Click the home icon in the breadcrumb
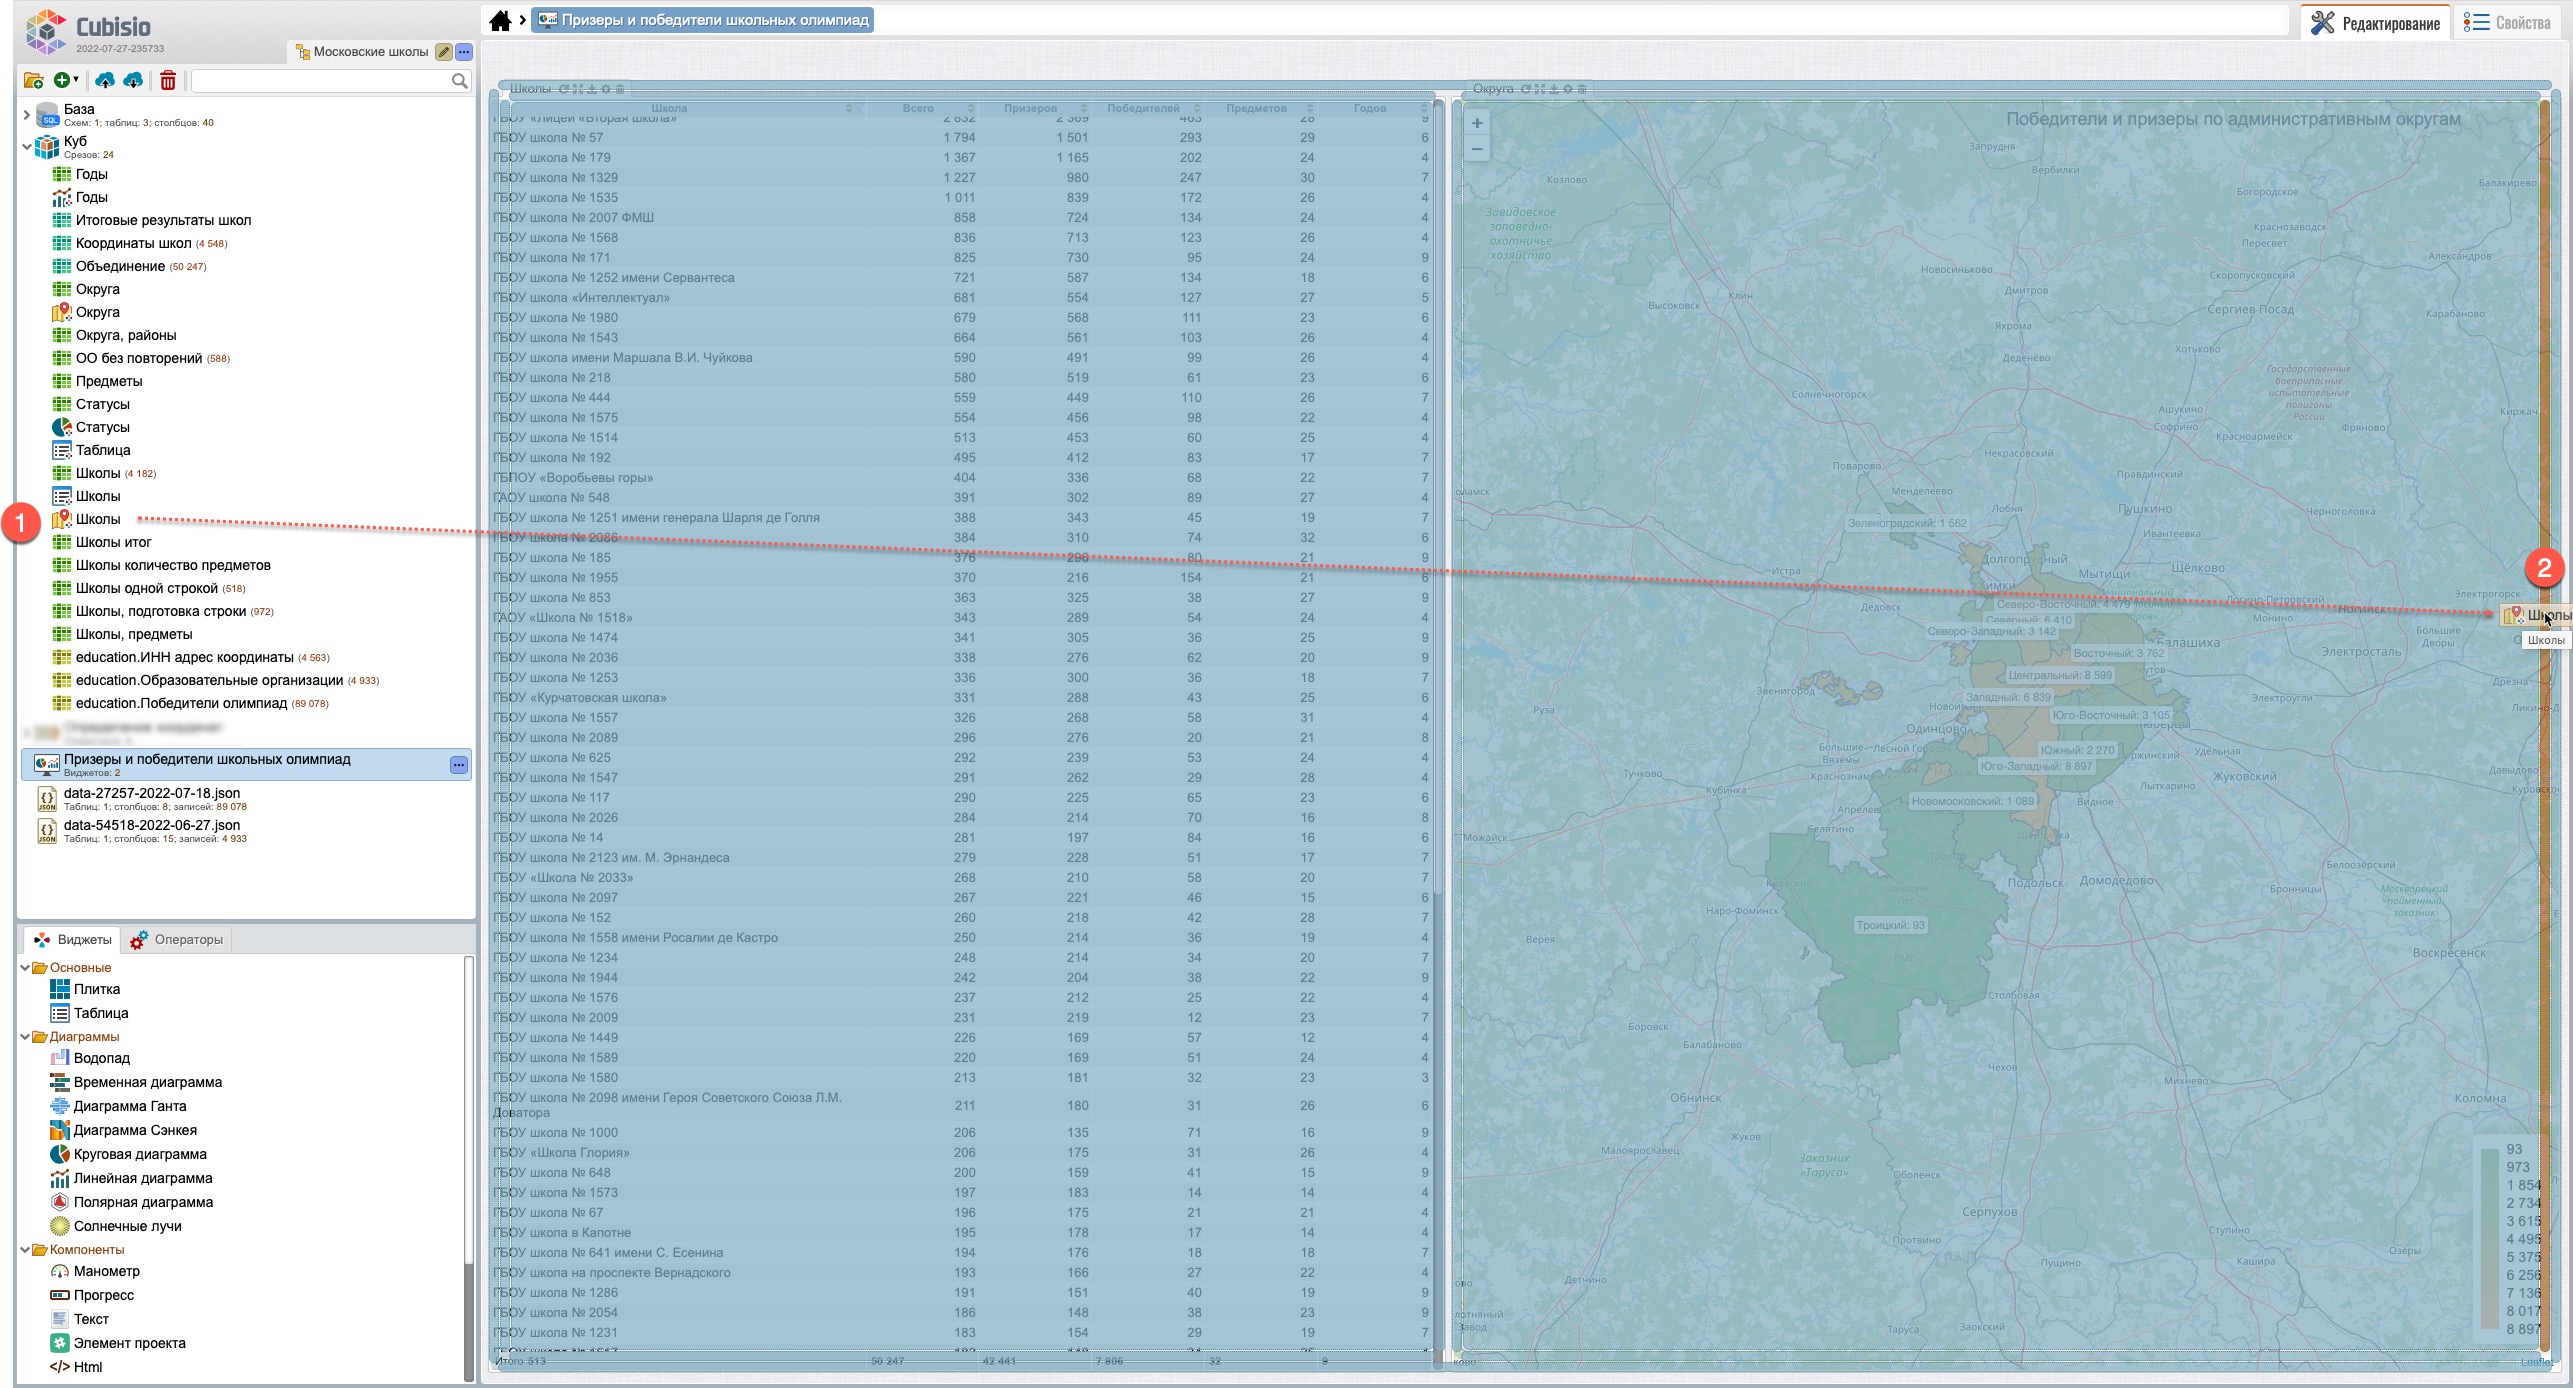This screenshot has height=1388, width=2573. pyautogui.click(x=500, y=21)
